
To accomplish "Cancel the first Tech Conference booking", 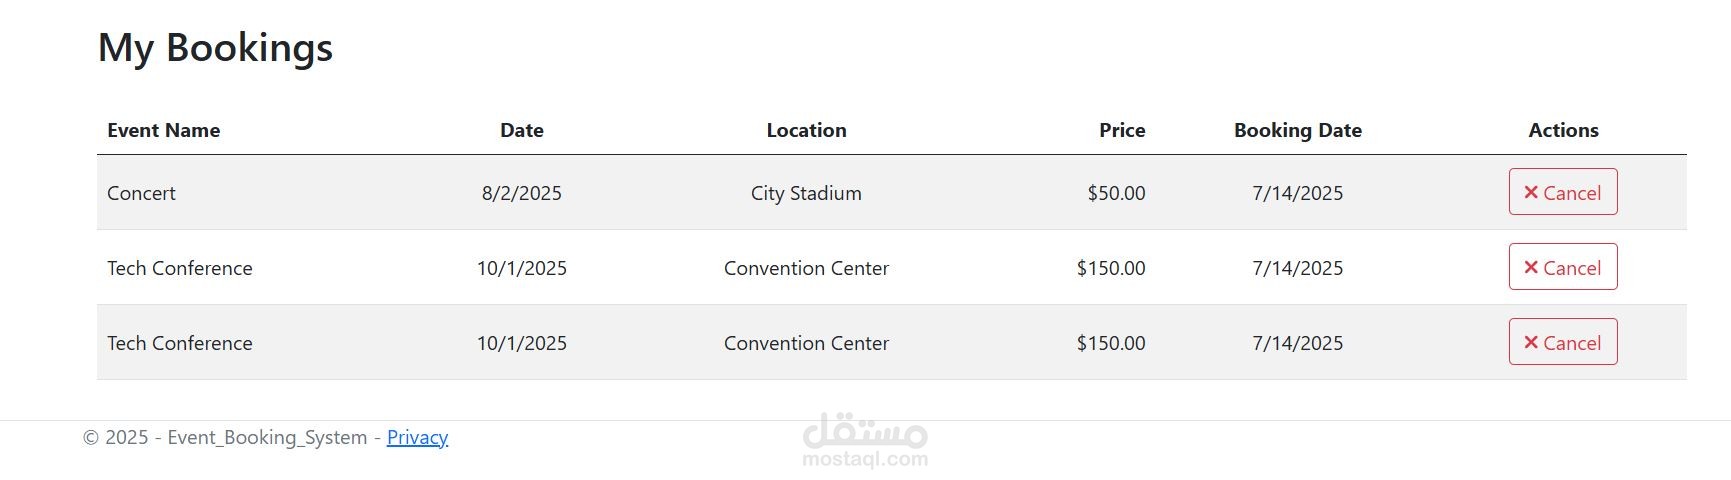I will (1562, 267).
